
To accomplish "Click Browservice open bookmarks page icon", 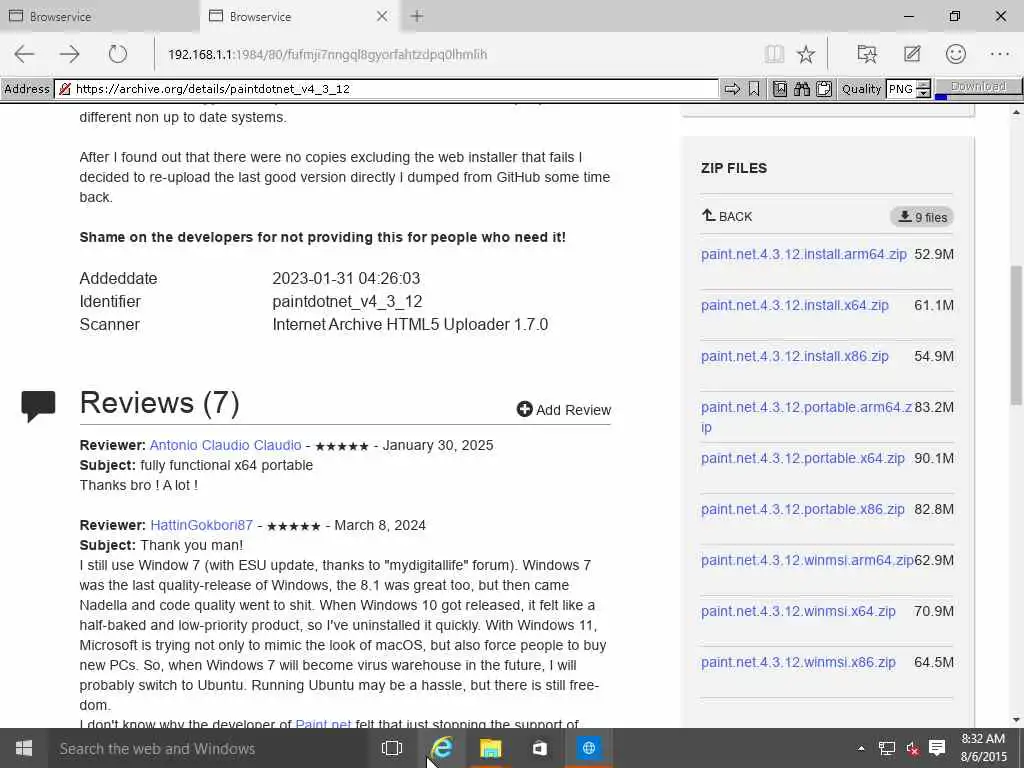I will pyautogui.click(x=780, y=89).
